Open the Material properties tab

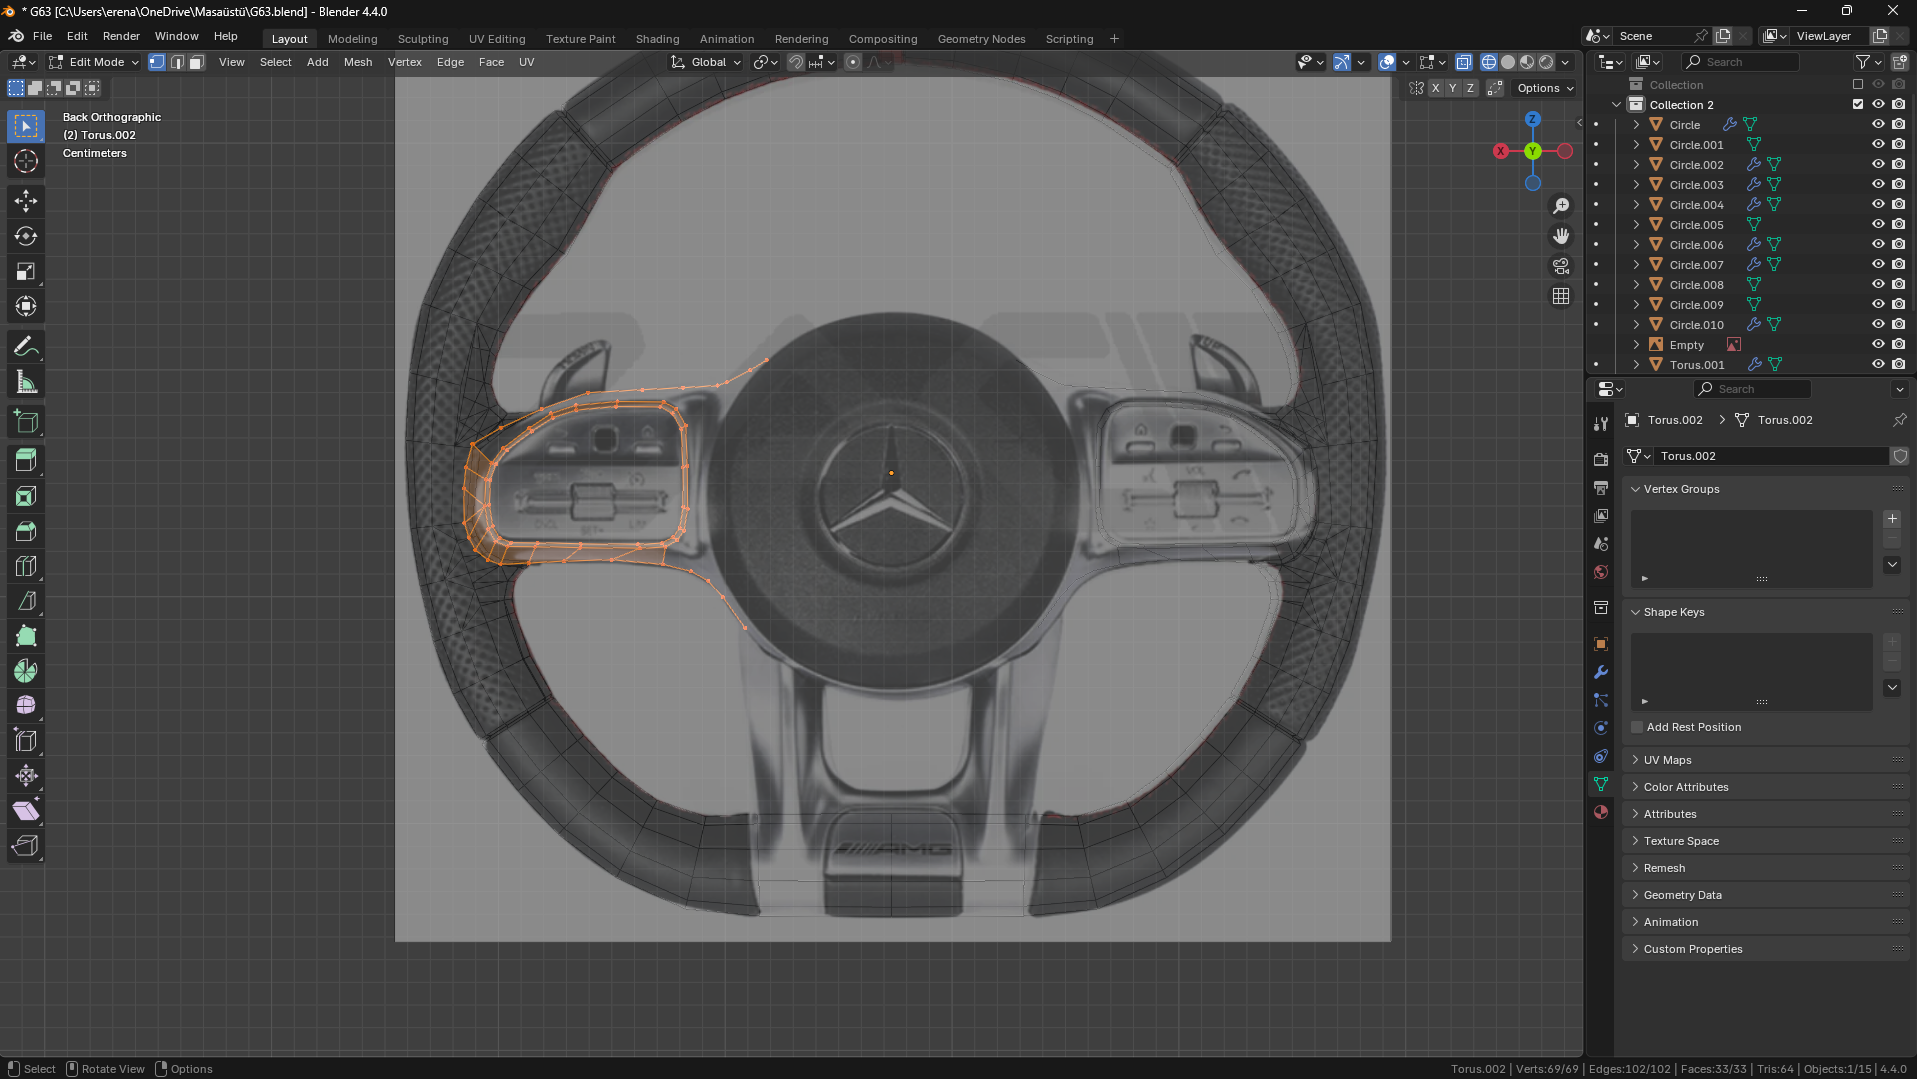tap(1601, 812)
